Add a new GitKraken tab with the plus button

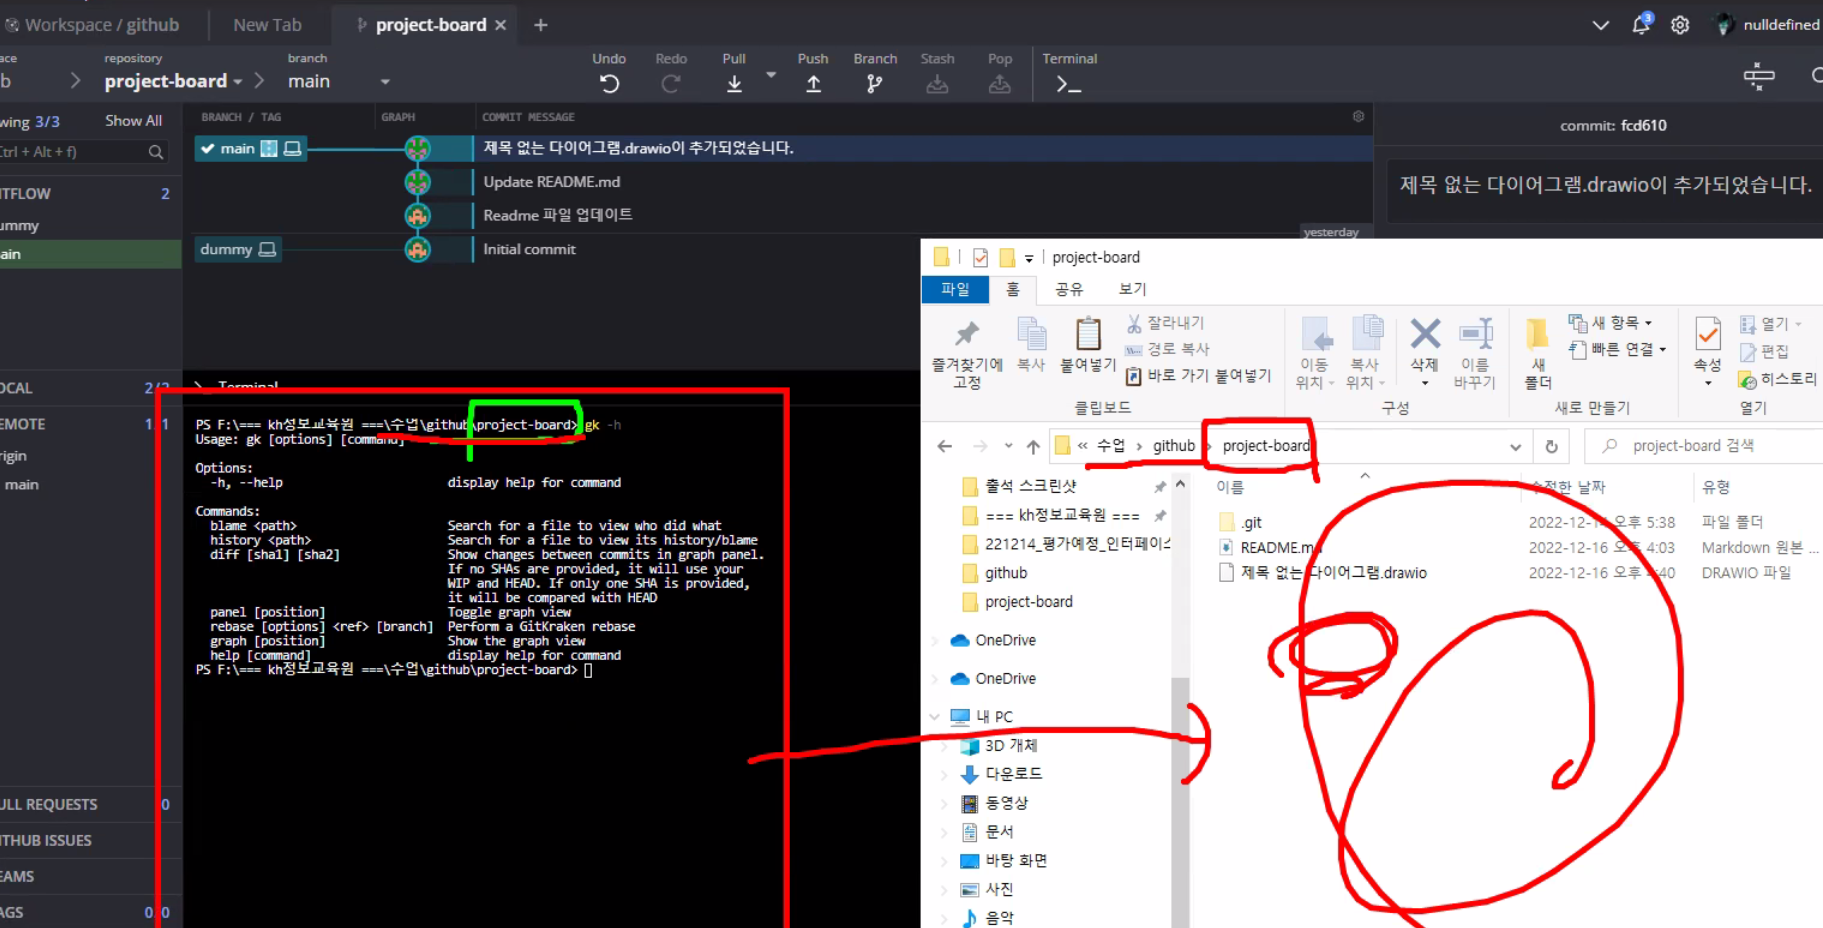point(541,25)
